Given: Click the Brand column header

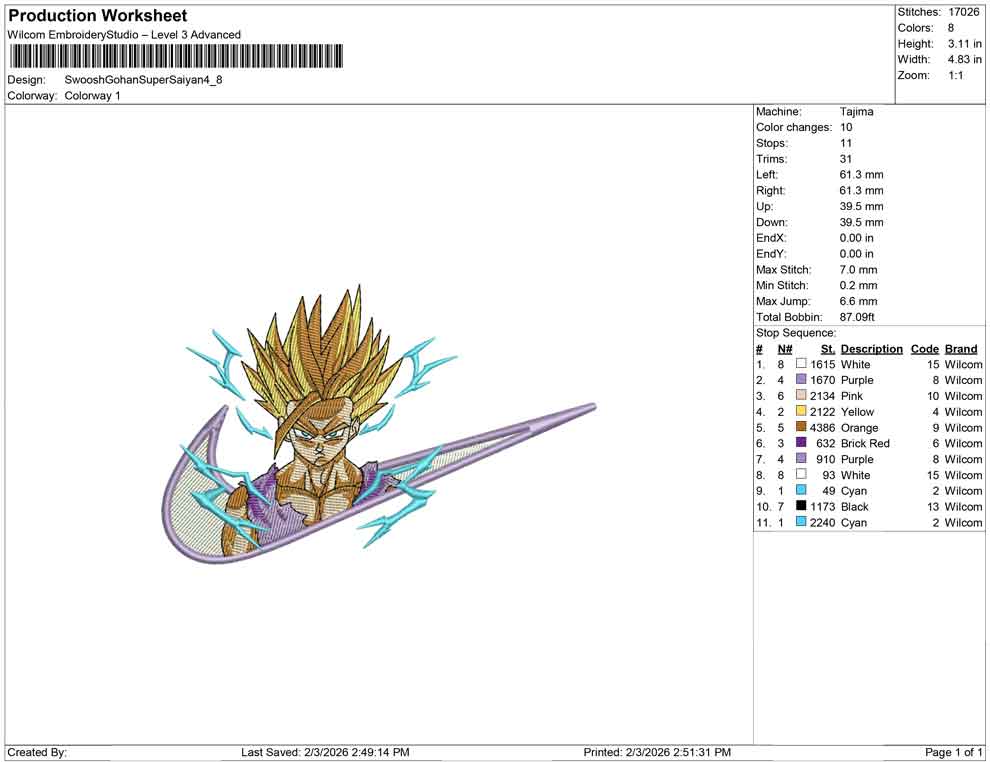Looking at the screenshot, I should click(961, 349).
